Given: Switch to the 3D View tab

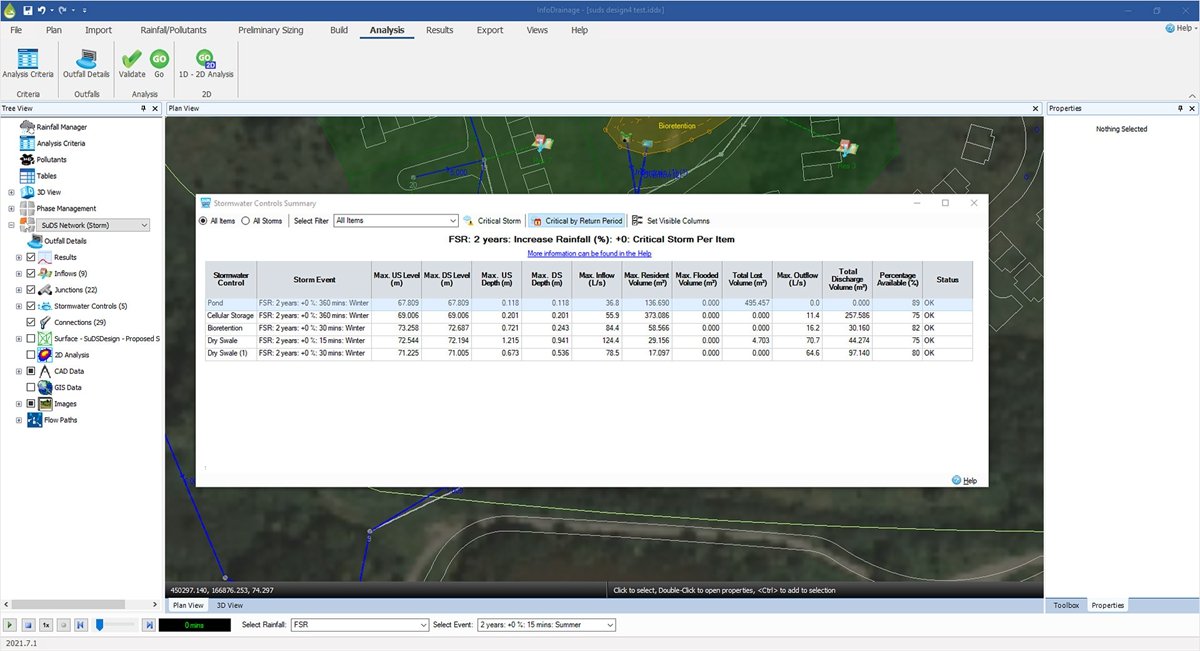Looking at the screenshot, I should point(229,605).
